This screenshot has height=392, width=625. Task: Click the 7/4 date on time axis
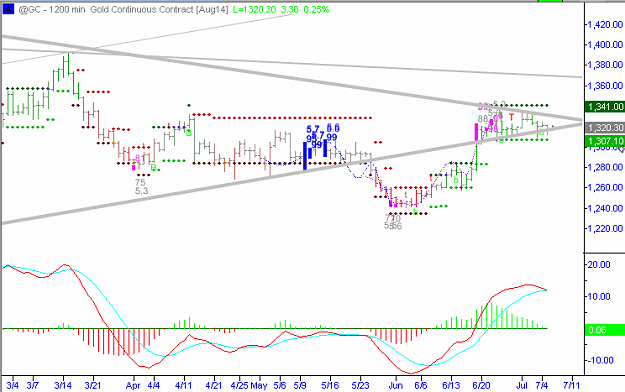point(542,386)
